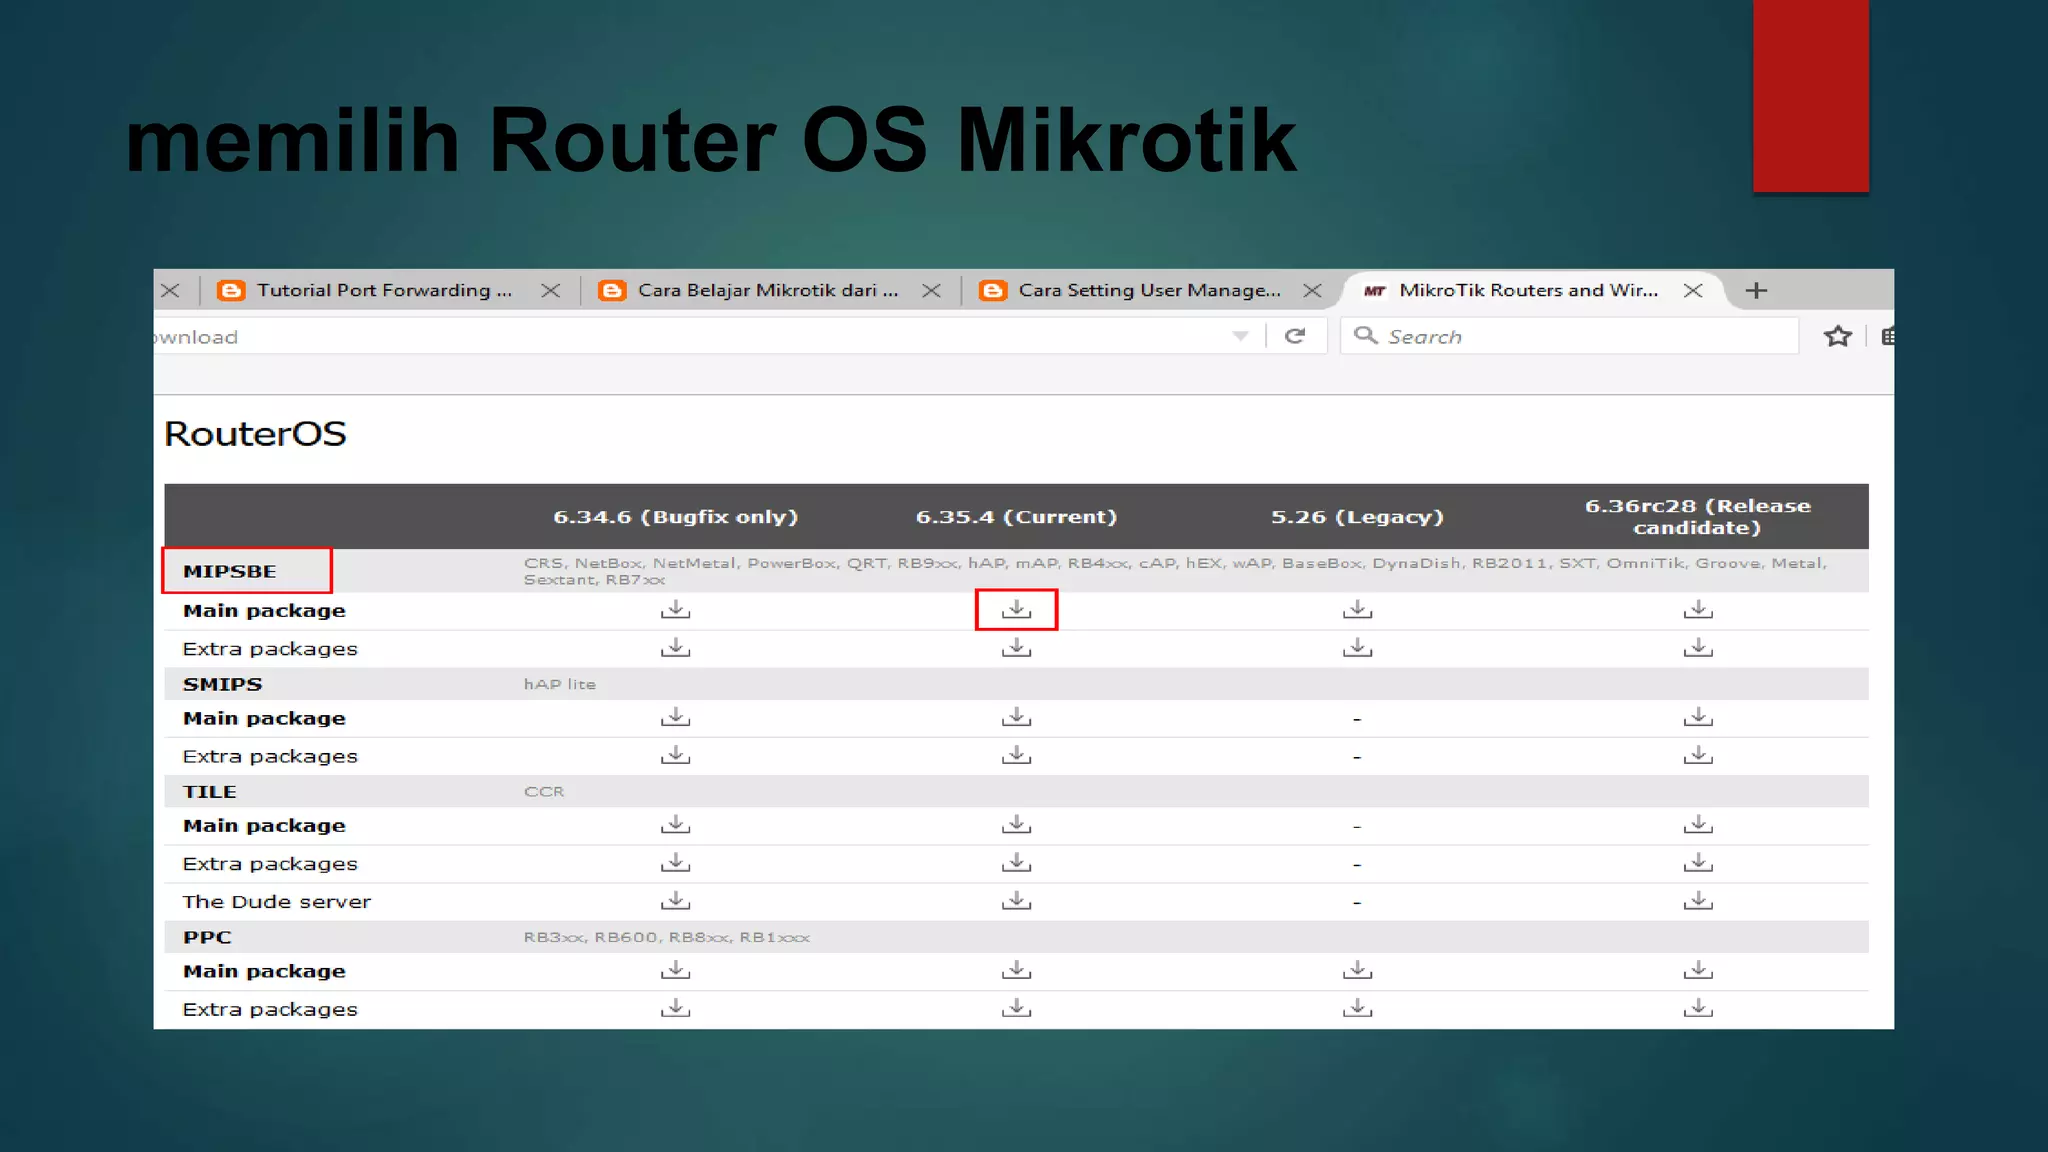Viewport: 2048px width, 1152px height.
Task: Download PPC Extra packages 6.35.4 Current
Action: [1016, 1008]
